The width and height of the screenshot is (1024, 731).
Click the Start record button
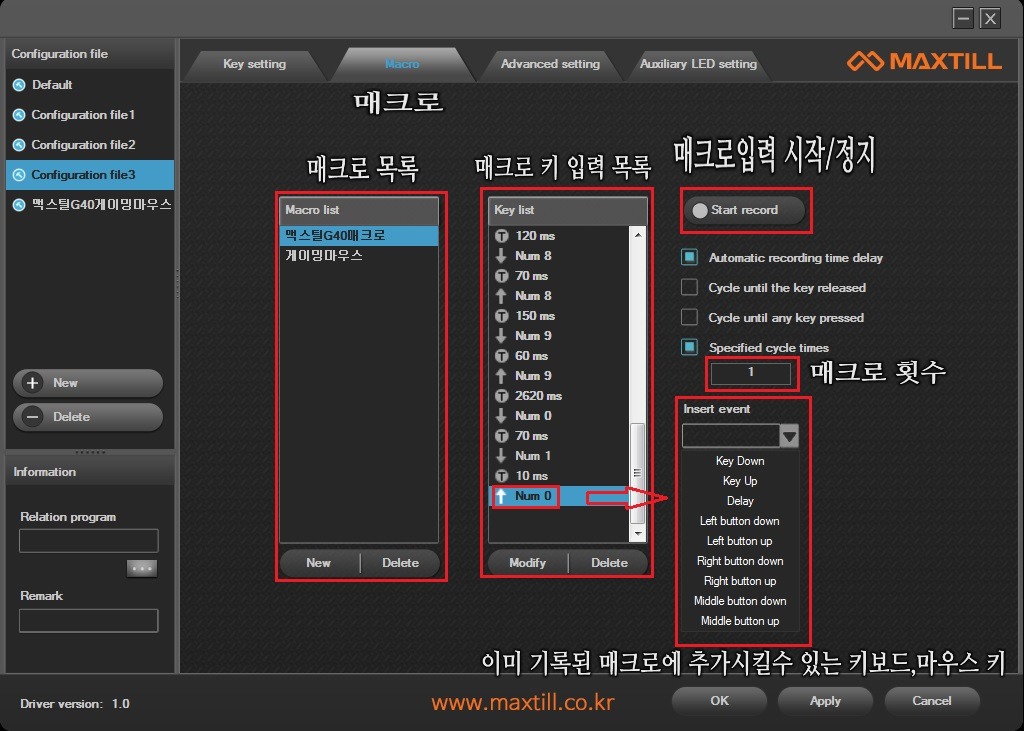pos(744,210)
